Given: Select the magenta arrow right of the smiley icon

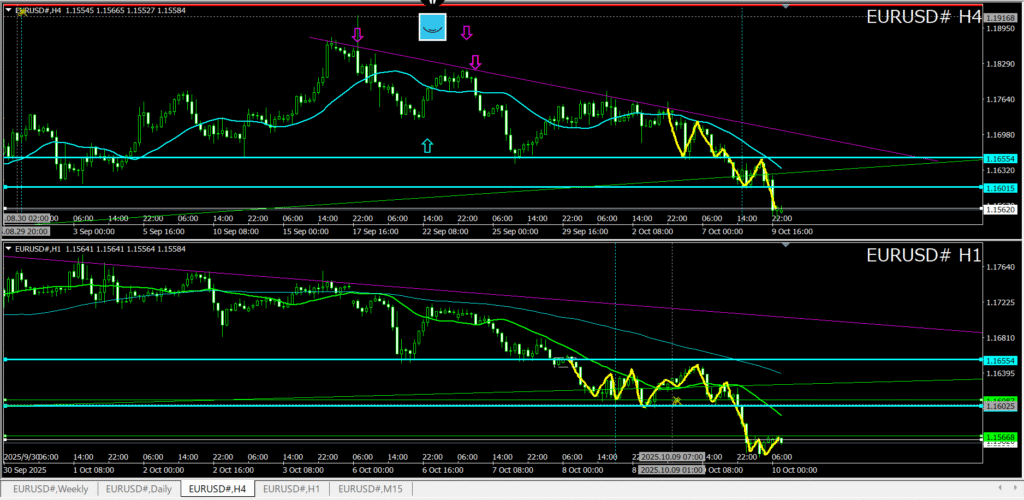Looking at the screenshot, I should coord(466,33).
